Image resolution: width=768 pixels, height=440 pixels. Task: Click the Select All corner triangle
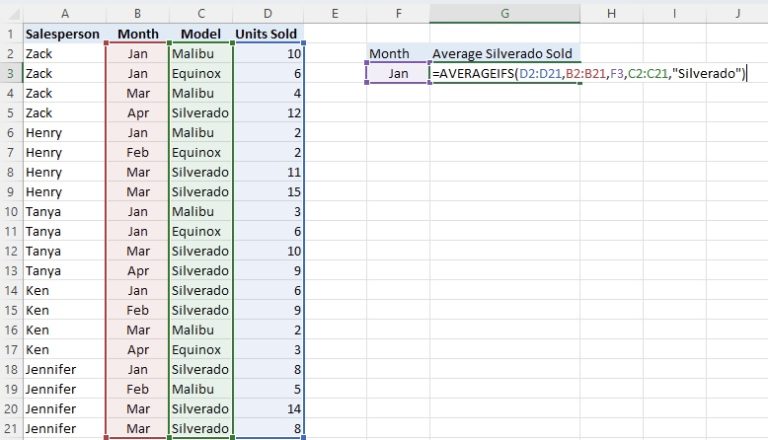[10, 12]
